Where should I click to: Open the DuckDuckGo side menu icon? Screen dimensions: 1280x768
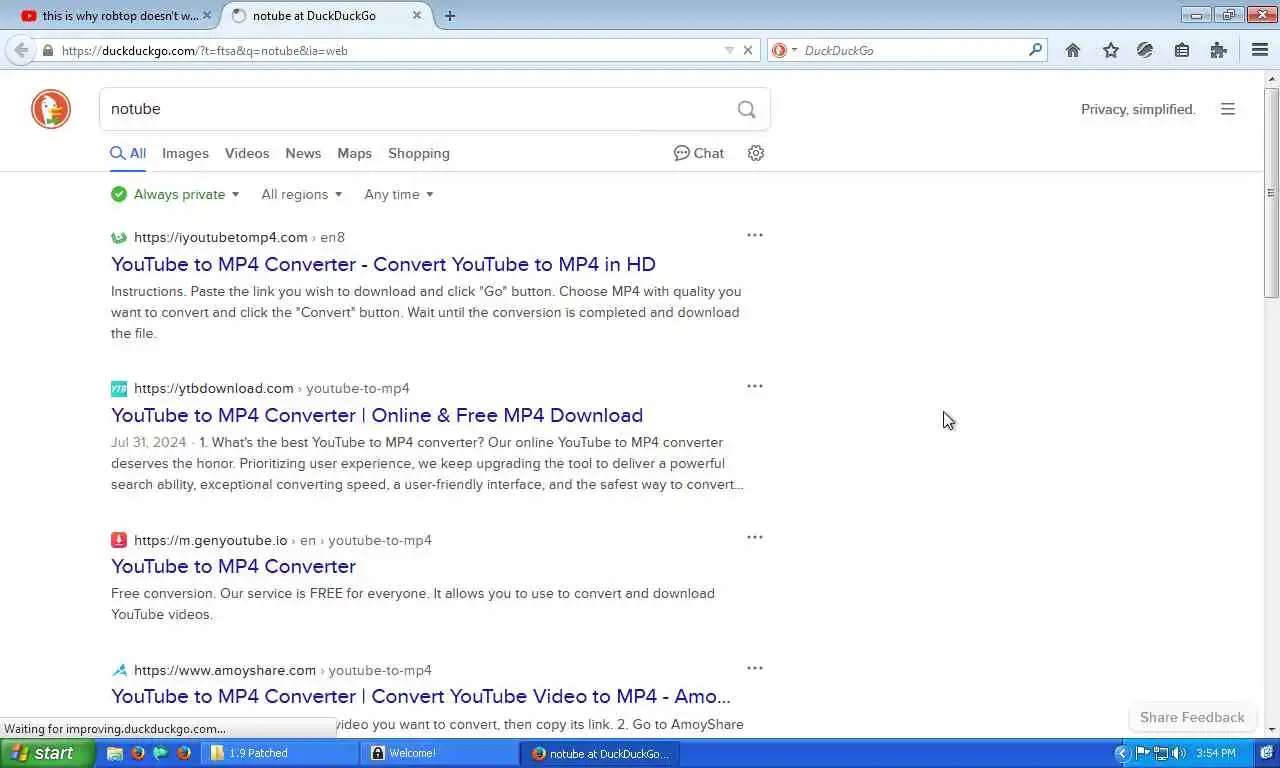(x=1228, y=109)
